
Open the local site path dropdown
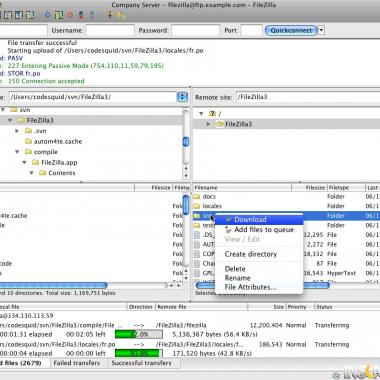[182, 97]
